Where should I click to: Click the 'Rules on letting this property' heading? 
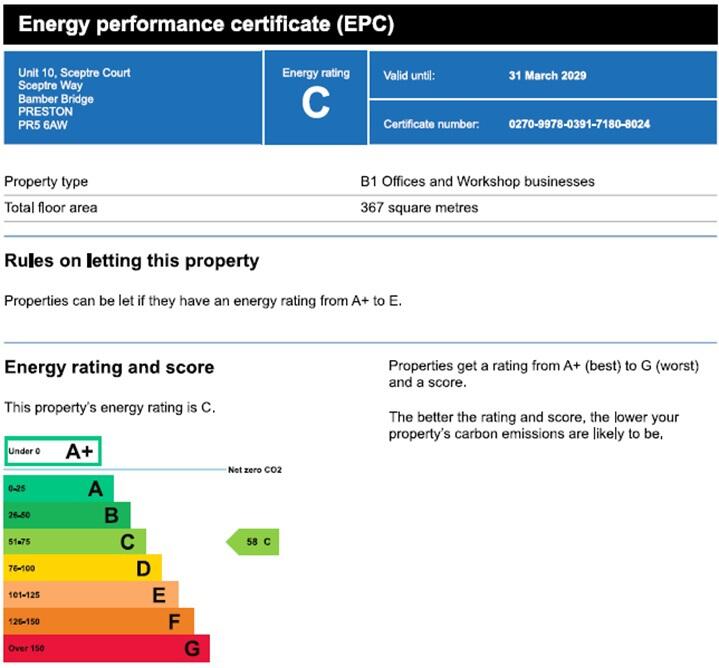(x=132, y=261)
